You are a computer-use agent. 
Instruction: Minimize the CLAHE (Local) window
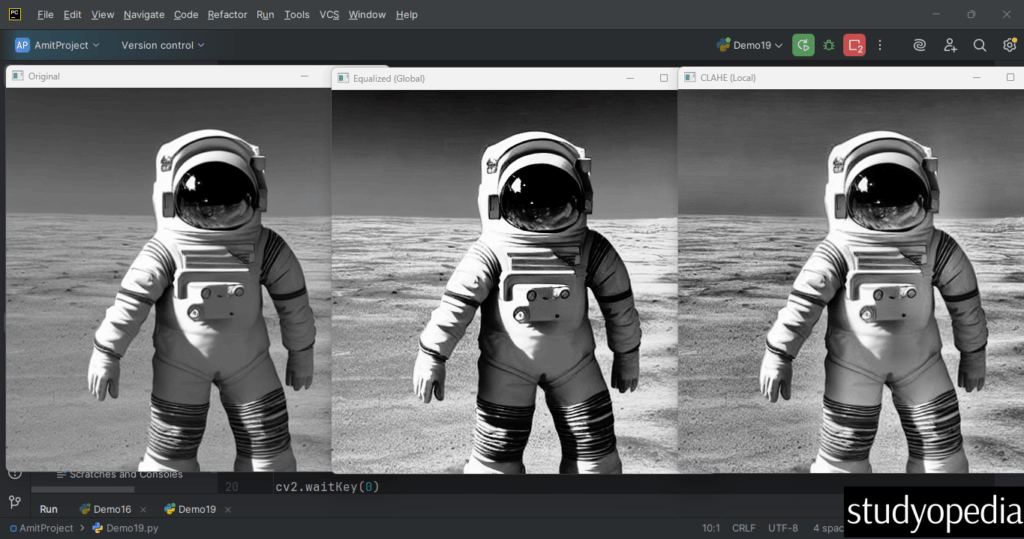pyautogui.click(x=977, y=77)
